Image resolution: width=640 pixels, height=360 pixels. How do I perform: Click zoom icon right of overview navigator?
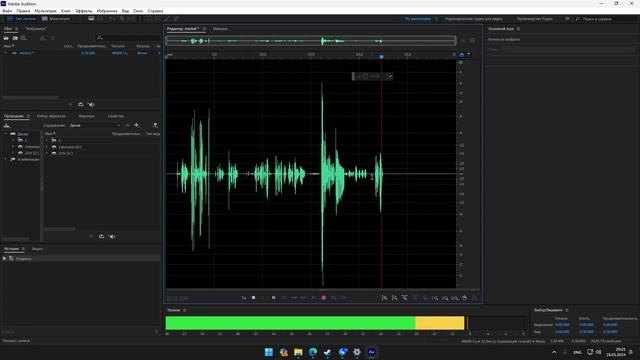[463, 40]
